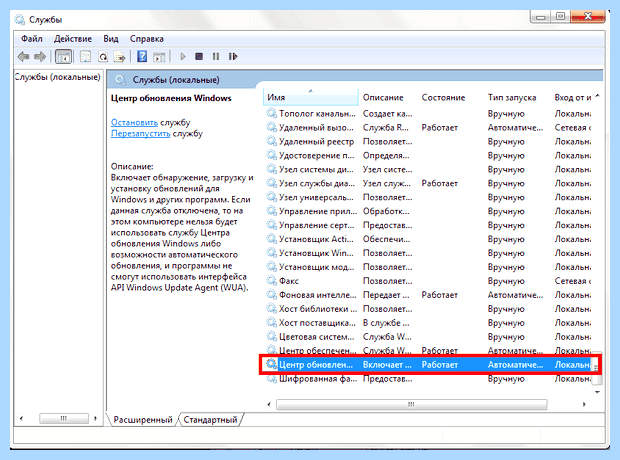Stop service with the stop icon
This screenshot has width=620, height=460.
click(x=199, y=57)
